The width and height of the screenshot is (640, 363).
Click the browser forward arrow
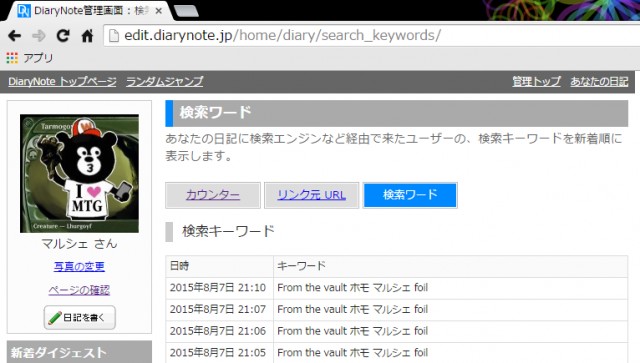tap(39, 36)
